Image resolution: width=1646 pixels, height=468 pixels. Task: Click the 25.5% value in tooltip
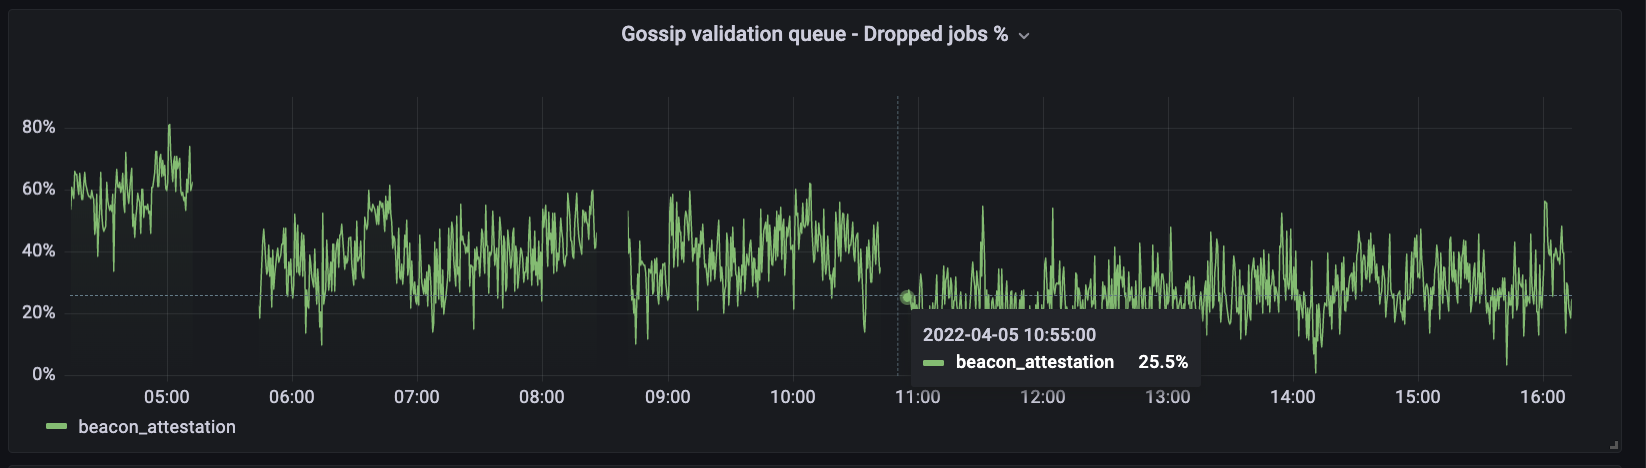(1163, 362)
